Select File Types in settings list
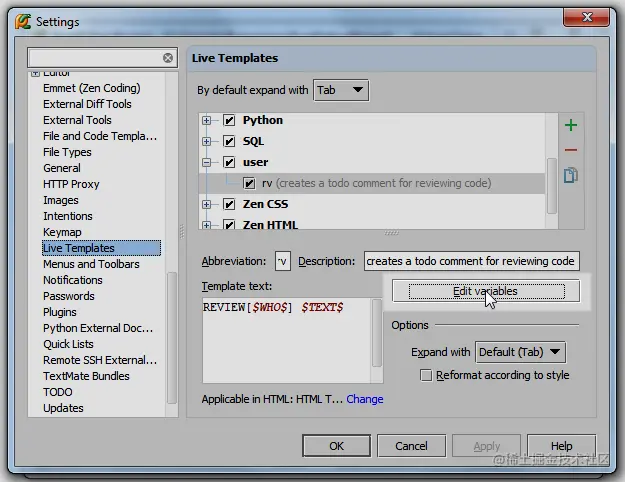Image resolution: width=625 pixels, height=482 pixels. (67, 152)
